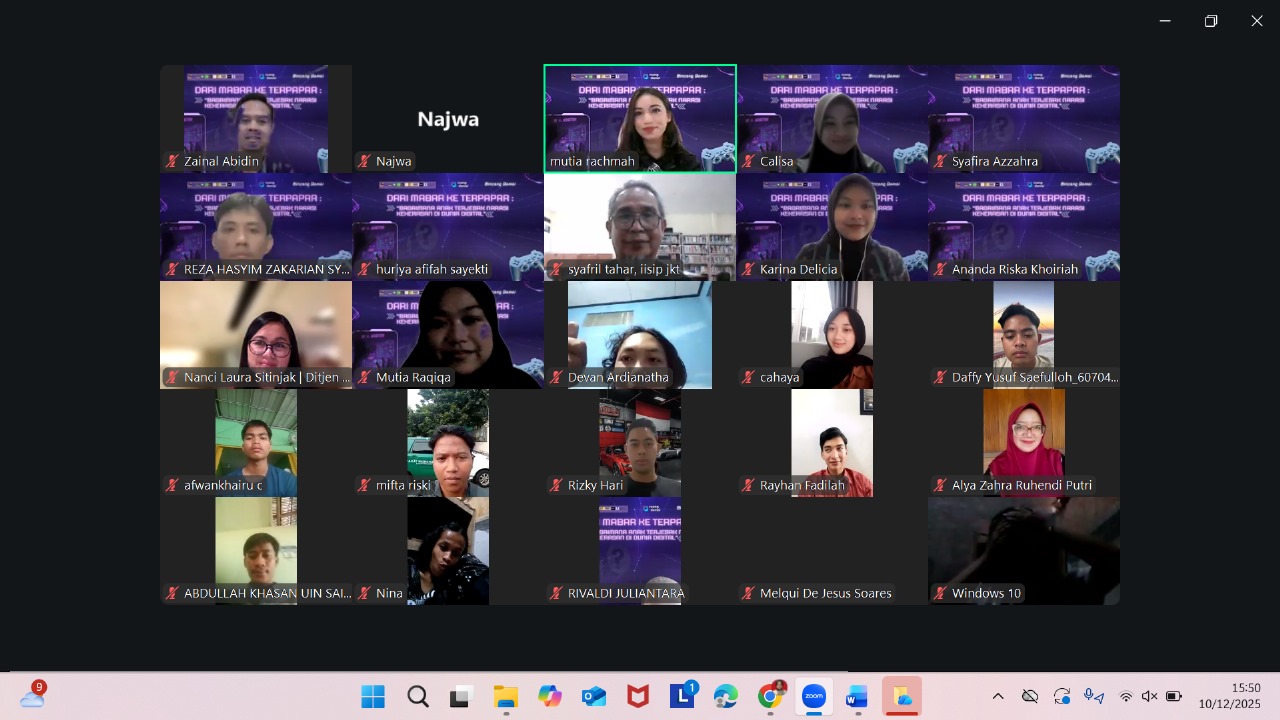Click the McAfee antivirus taskbar icon
Image resolution: width=1280 pixels, height=720 pixels.
coord(638,696)
